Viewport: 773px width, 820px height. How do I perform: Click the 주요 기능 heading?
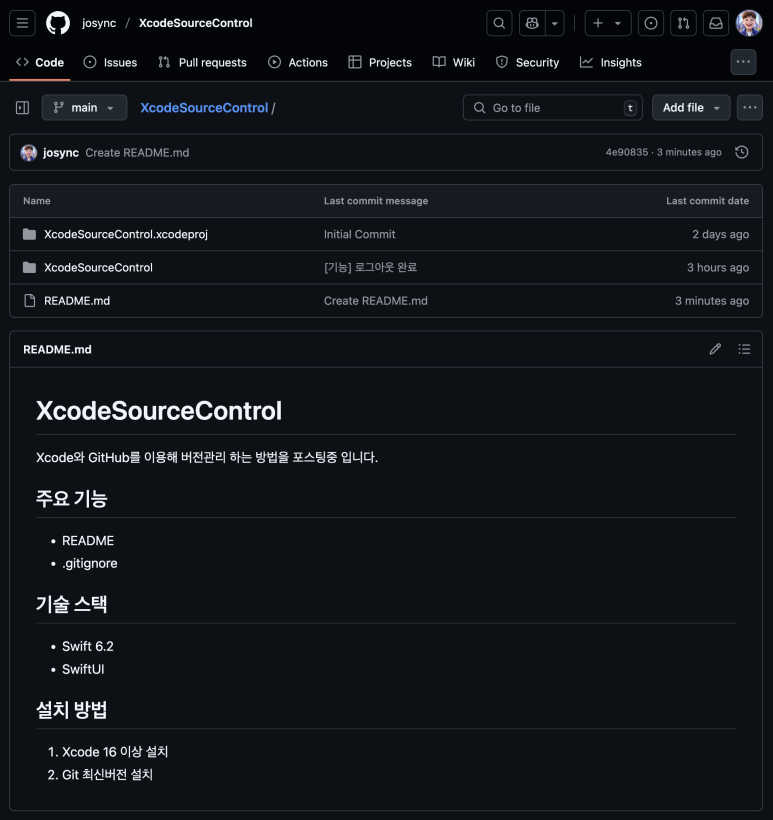pyautogui.click(x=72, y=498)
